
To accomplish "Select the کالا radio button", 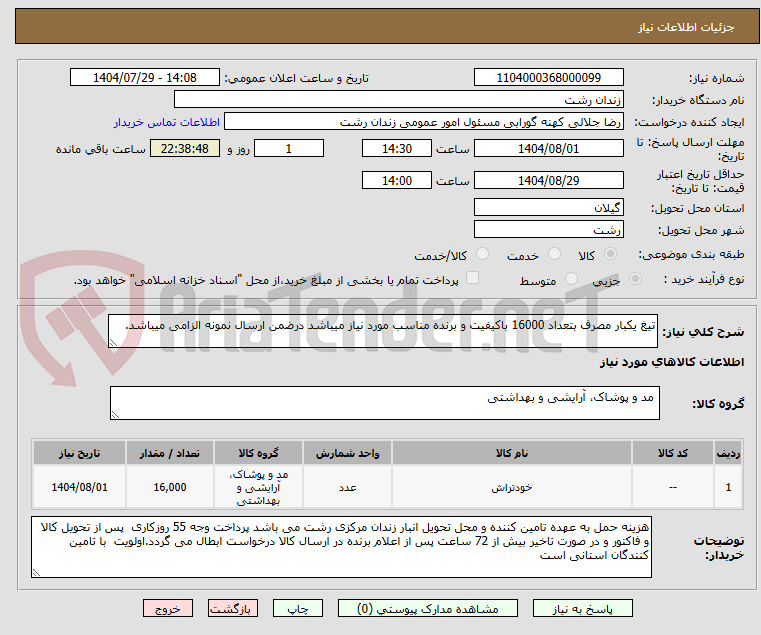I will pos(610,254).
